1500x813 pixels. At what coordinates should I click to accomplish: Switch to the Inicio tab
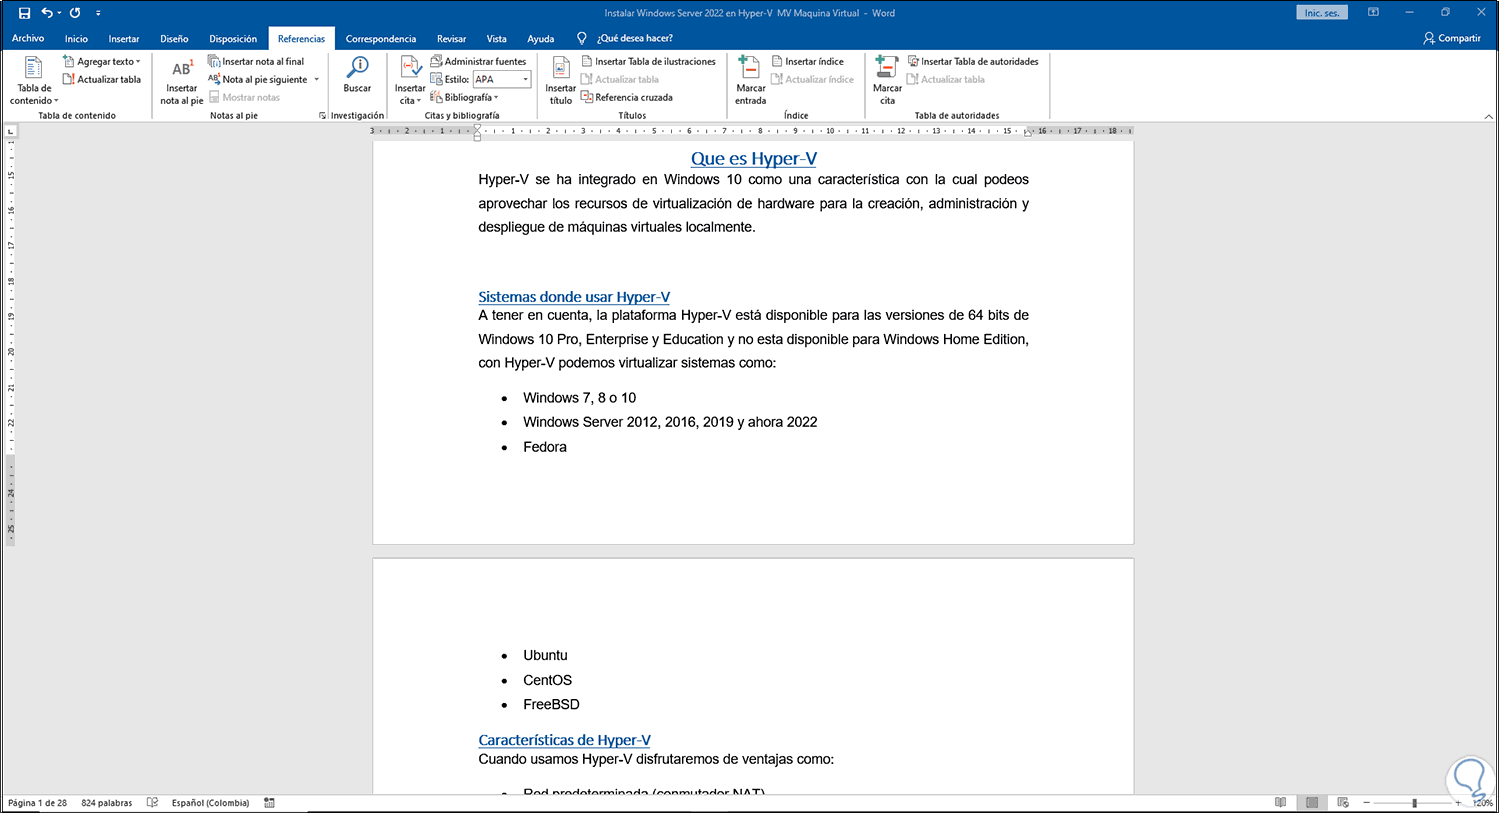(x=76, y=38)
